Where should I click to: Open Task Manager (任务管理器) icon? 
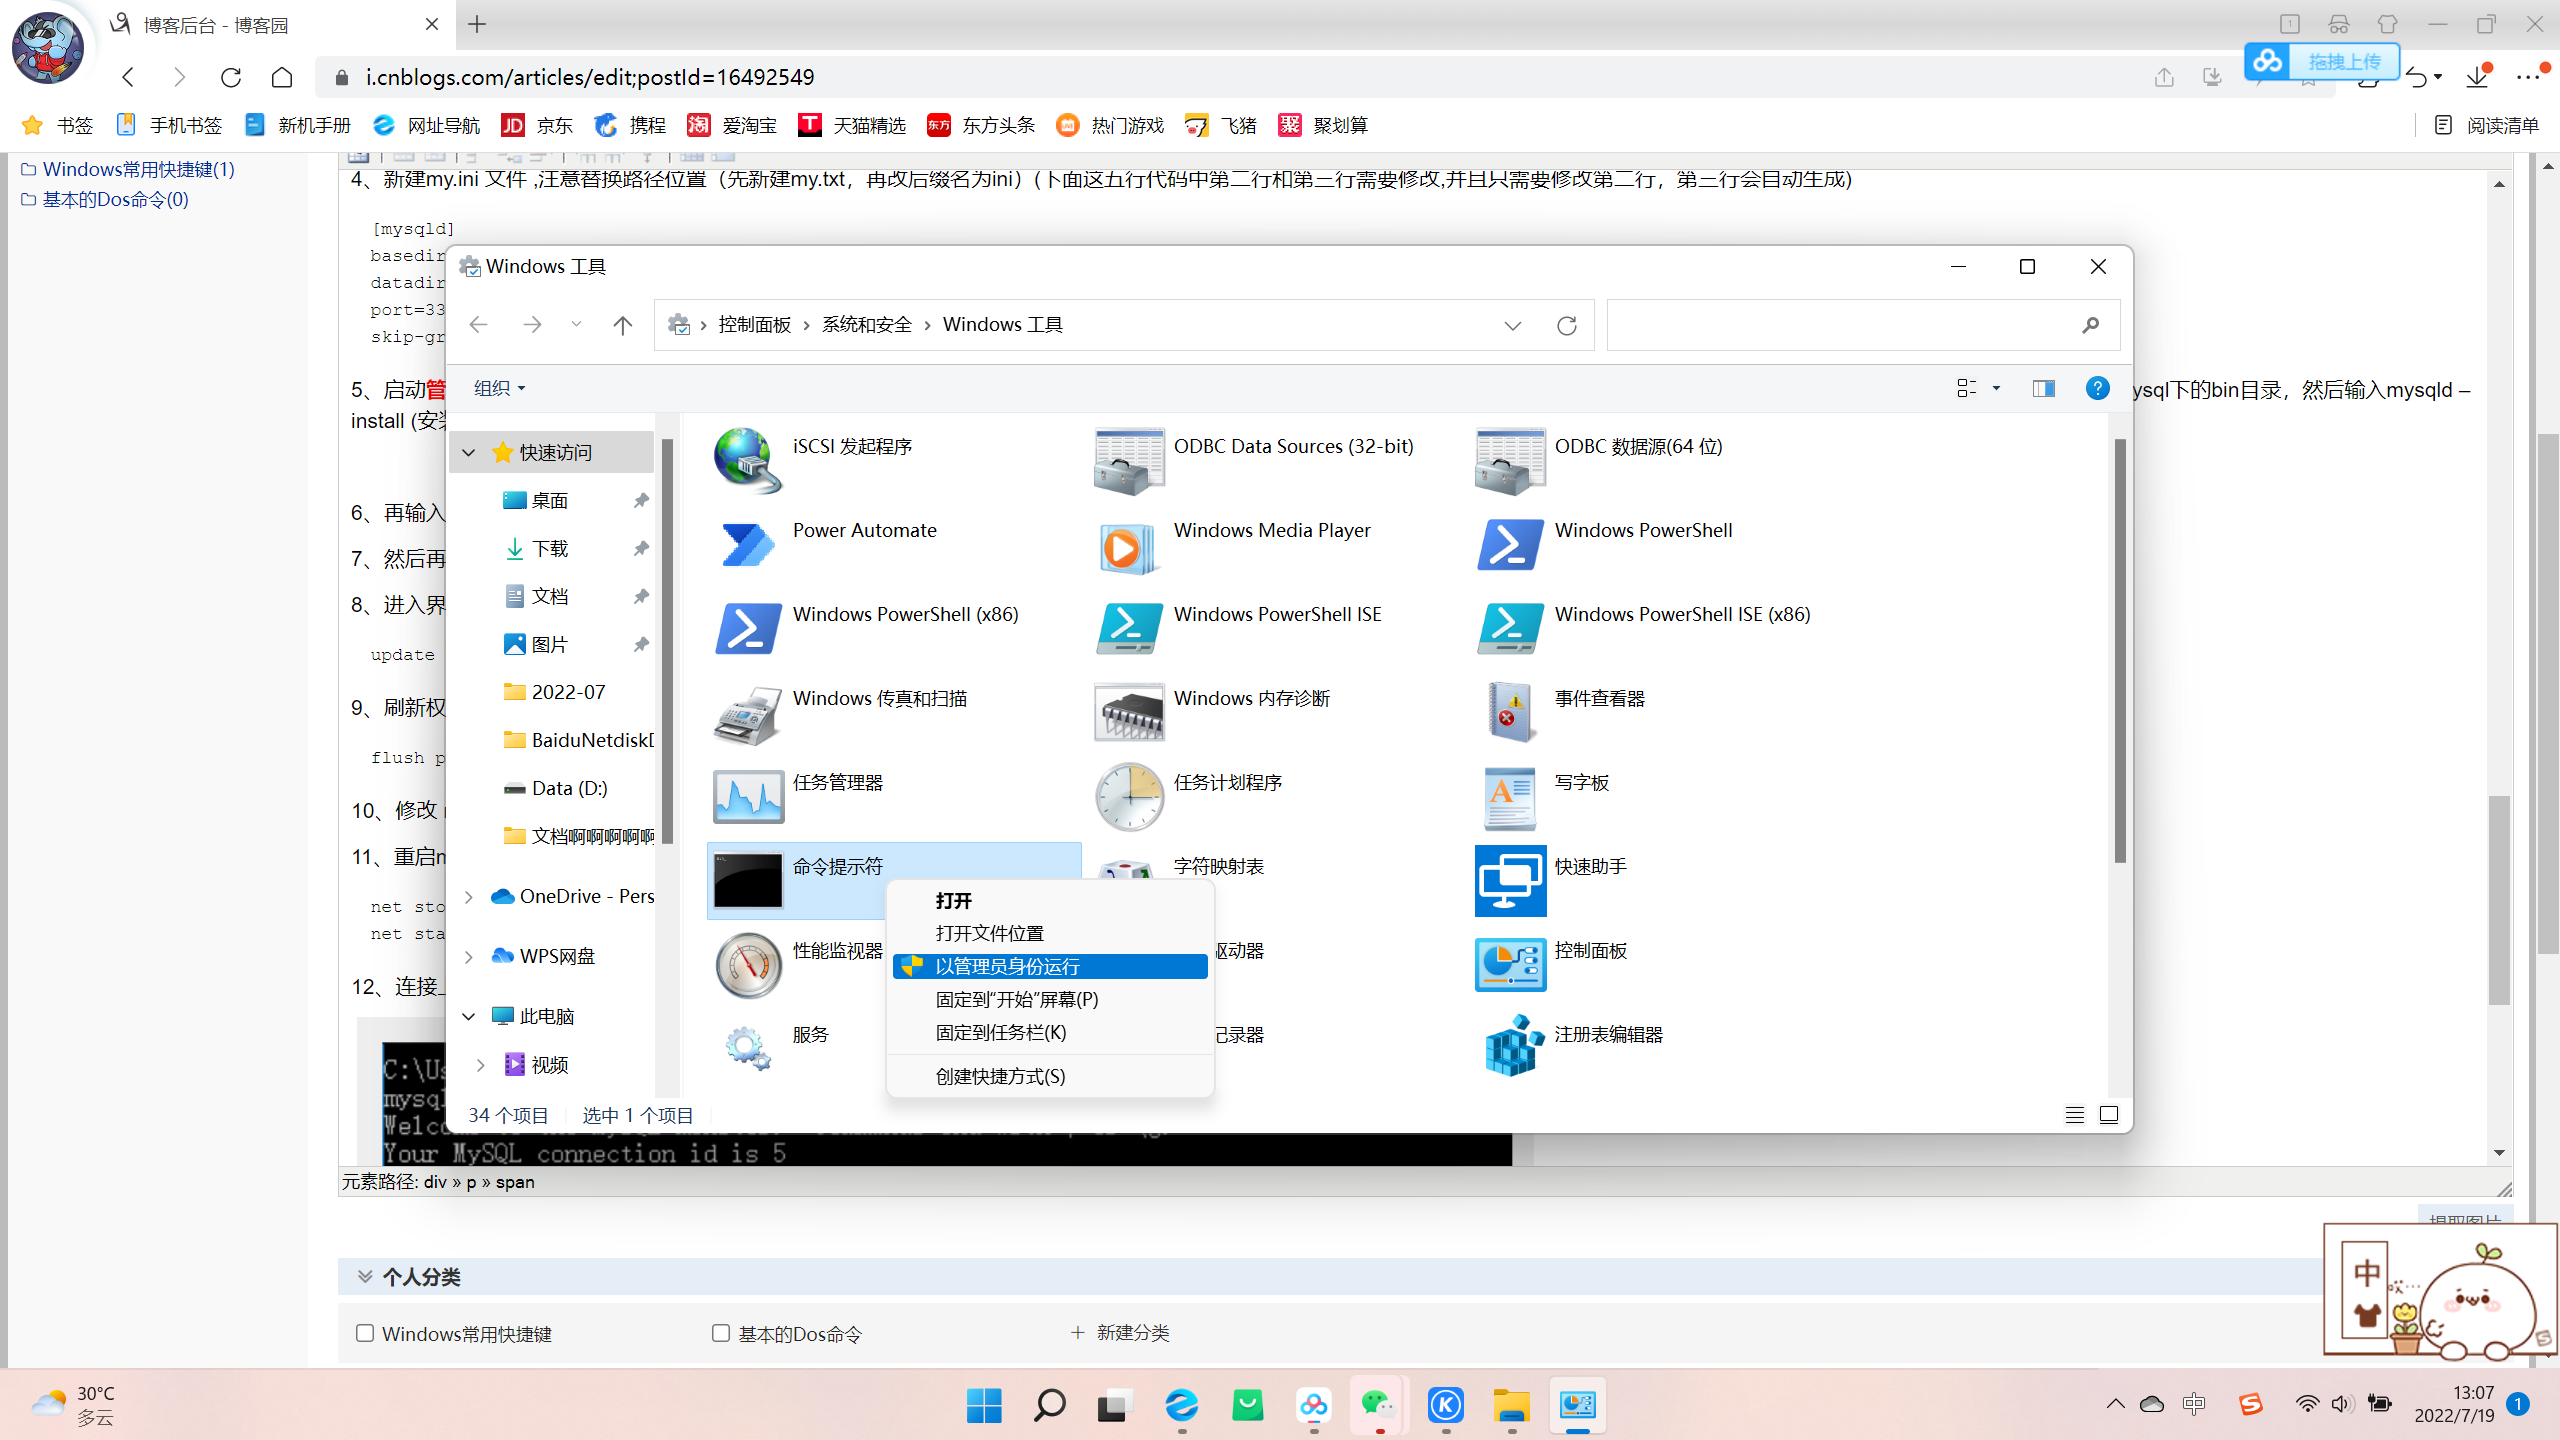point(748,797)
